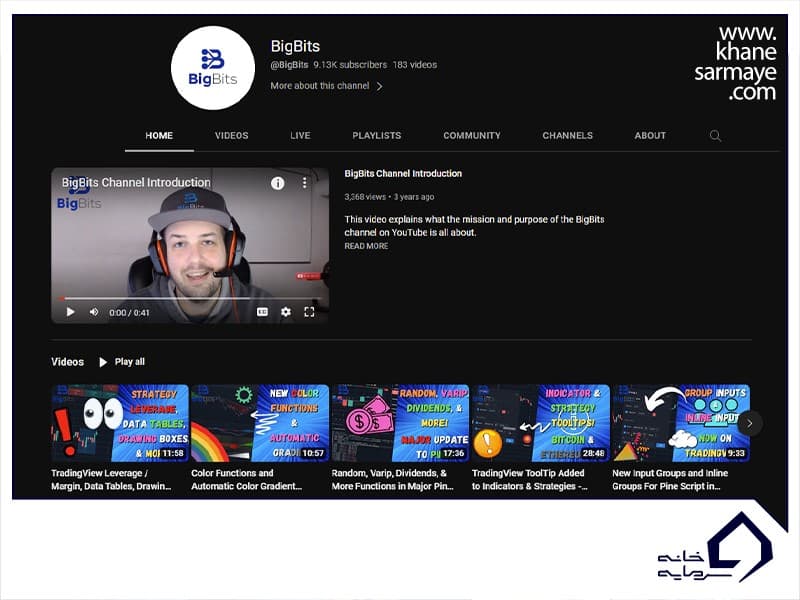Open the Strategy Leverage video thumbnail

[120, 423]
